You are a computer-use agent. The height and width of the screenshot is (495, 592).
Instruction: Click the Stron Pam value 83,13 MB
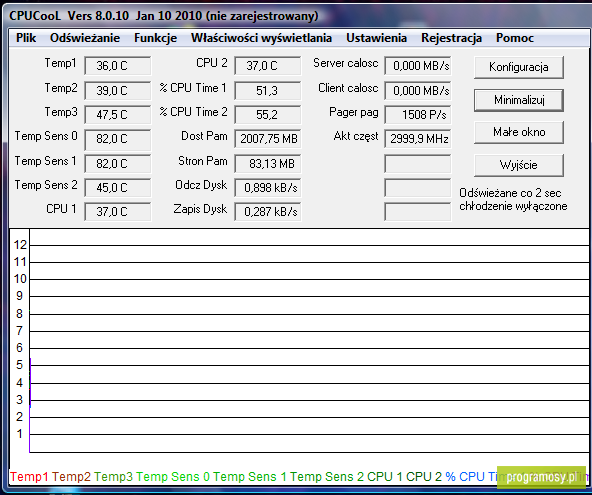[268, 163]
